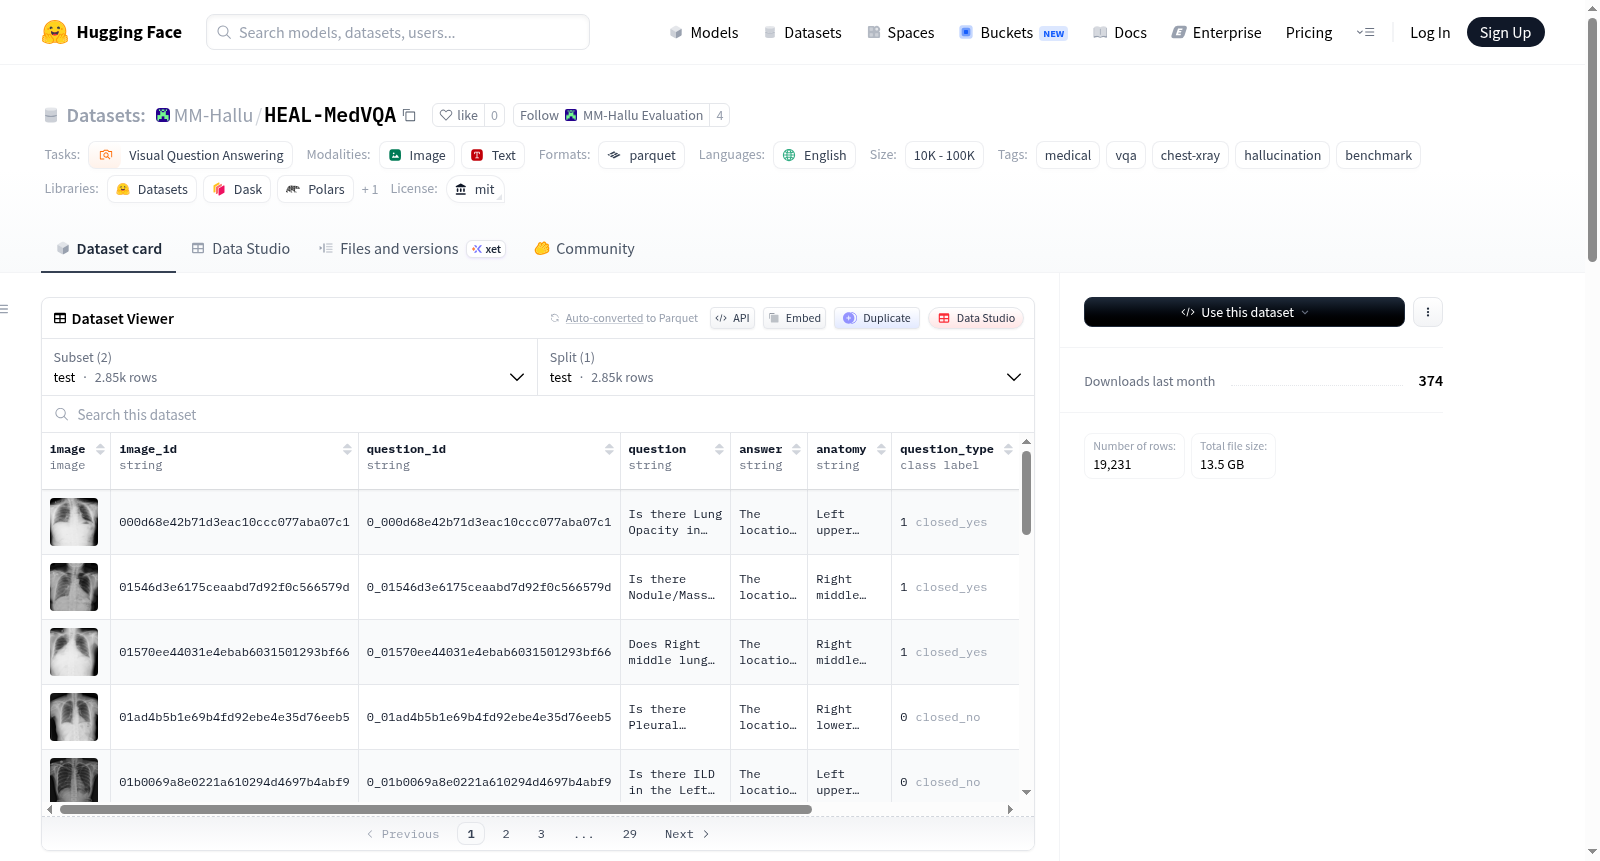The width and height of the screenshot is (1600, 861).
Task: Open the X-ray thumbnail for image 000d68e4
Action: [74, 522]
